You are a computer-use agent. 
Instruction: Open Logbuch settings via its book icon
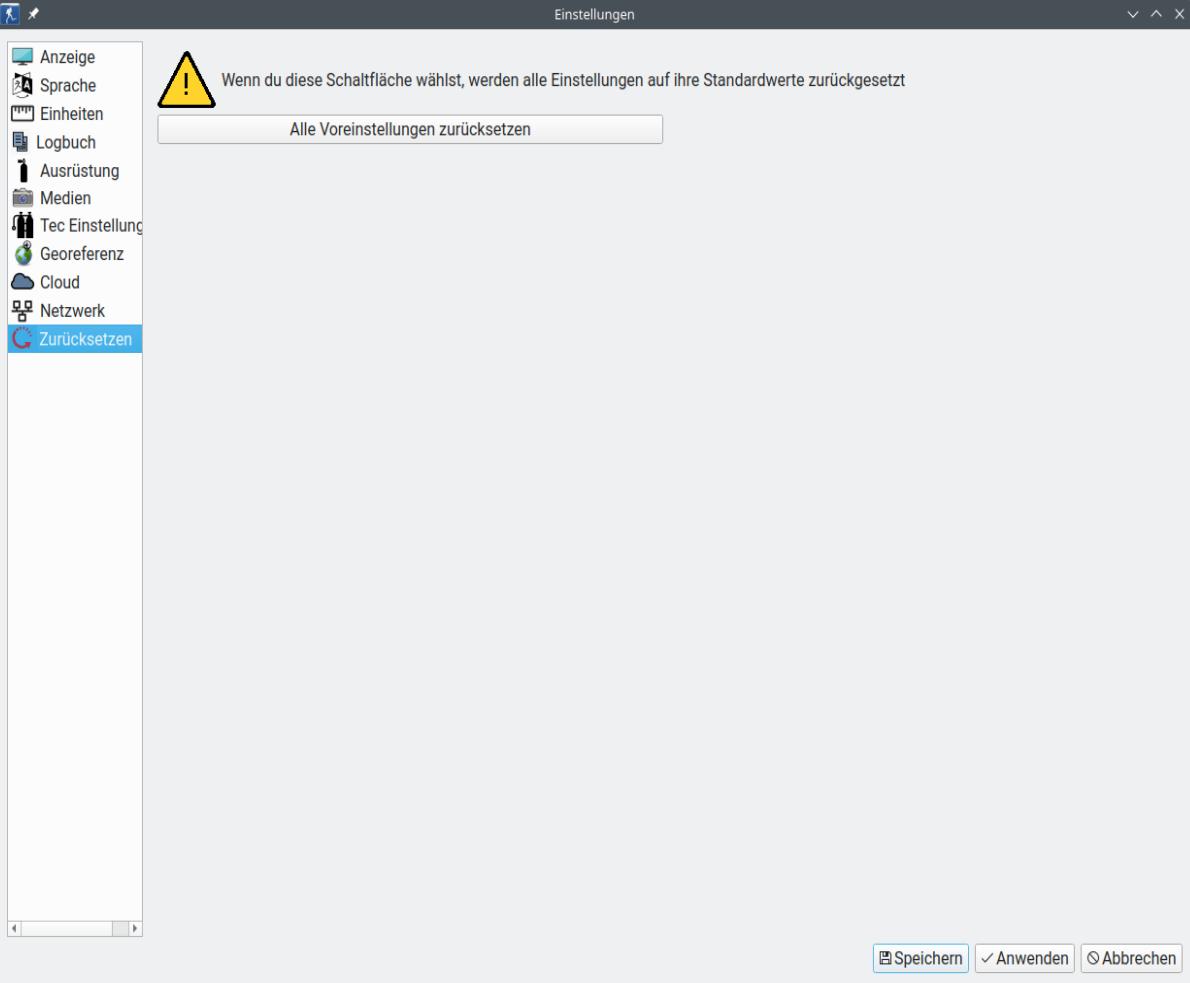pos(20,142)
